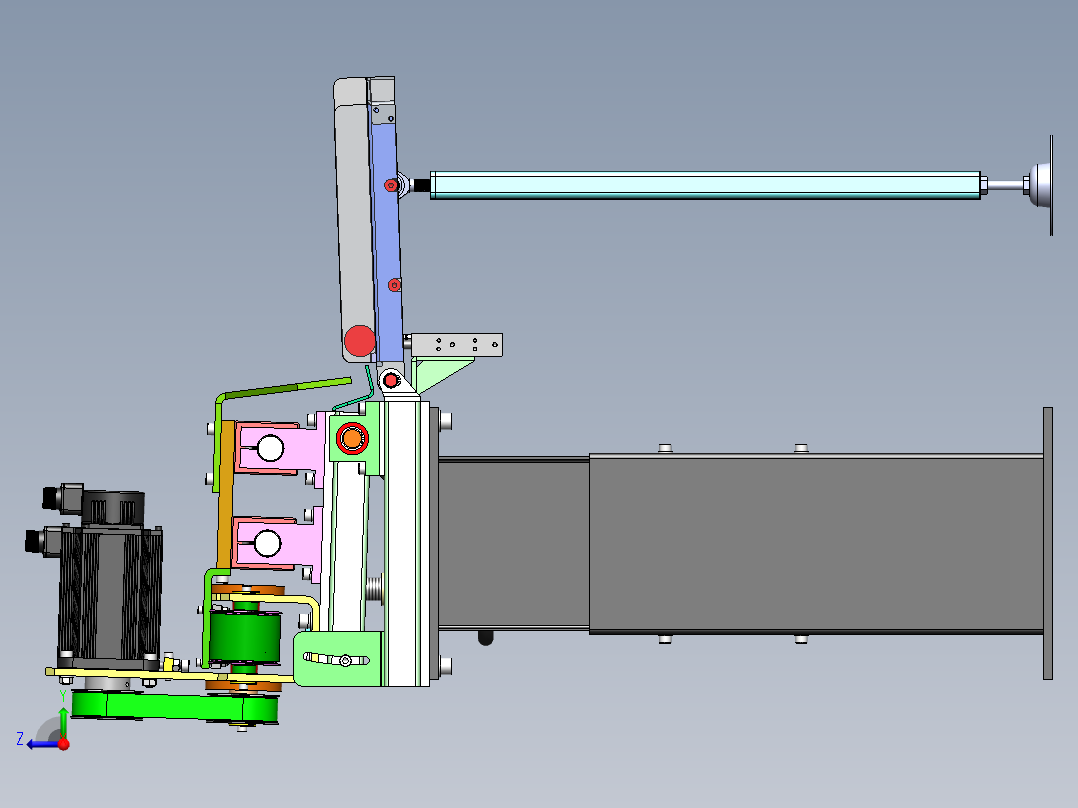Click the green Y axis arrow of triad
Viewport: 1078px width, 808px height.
click(63, 721)
